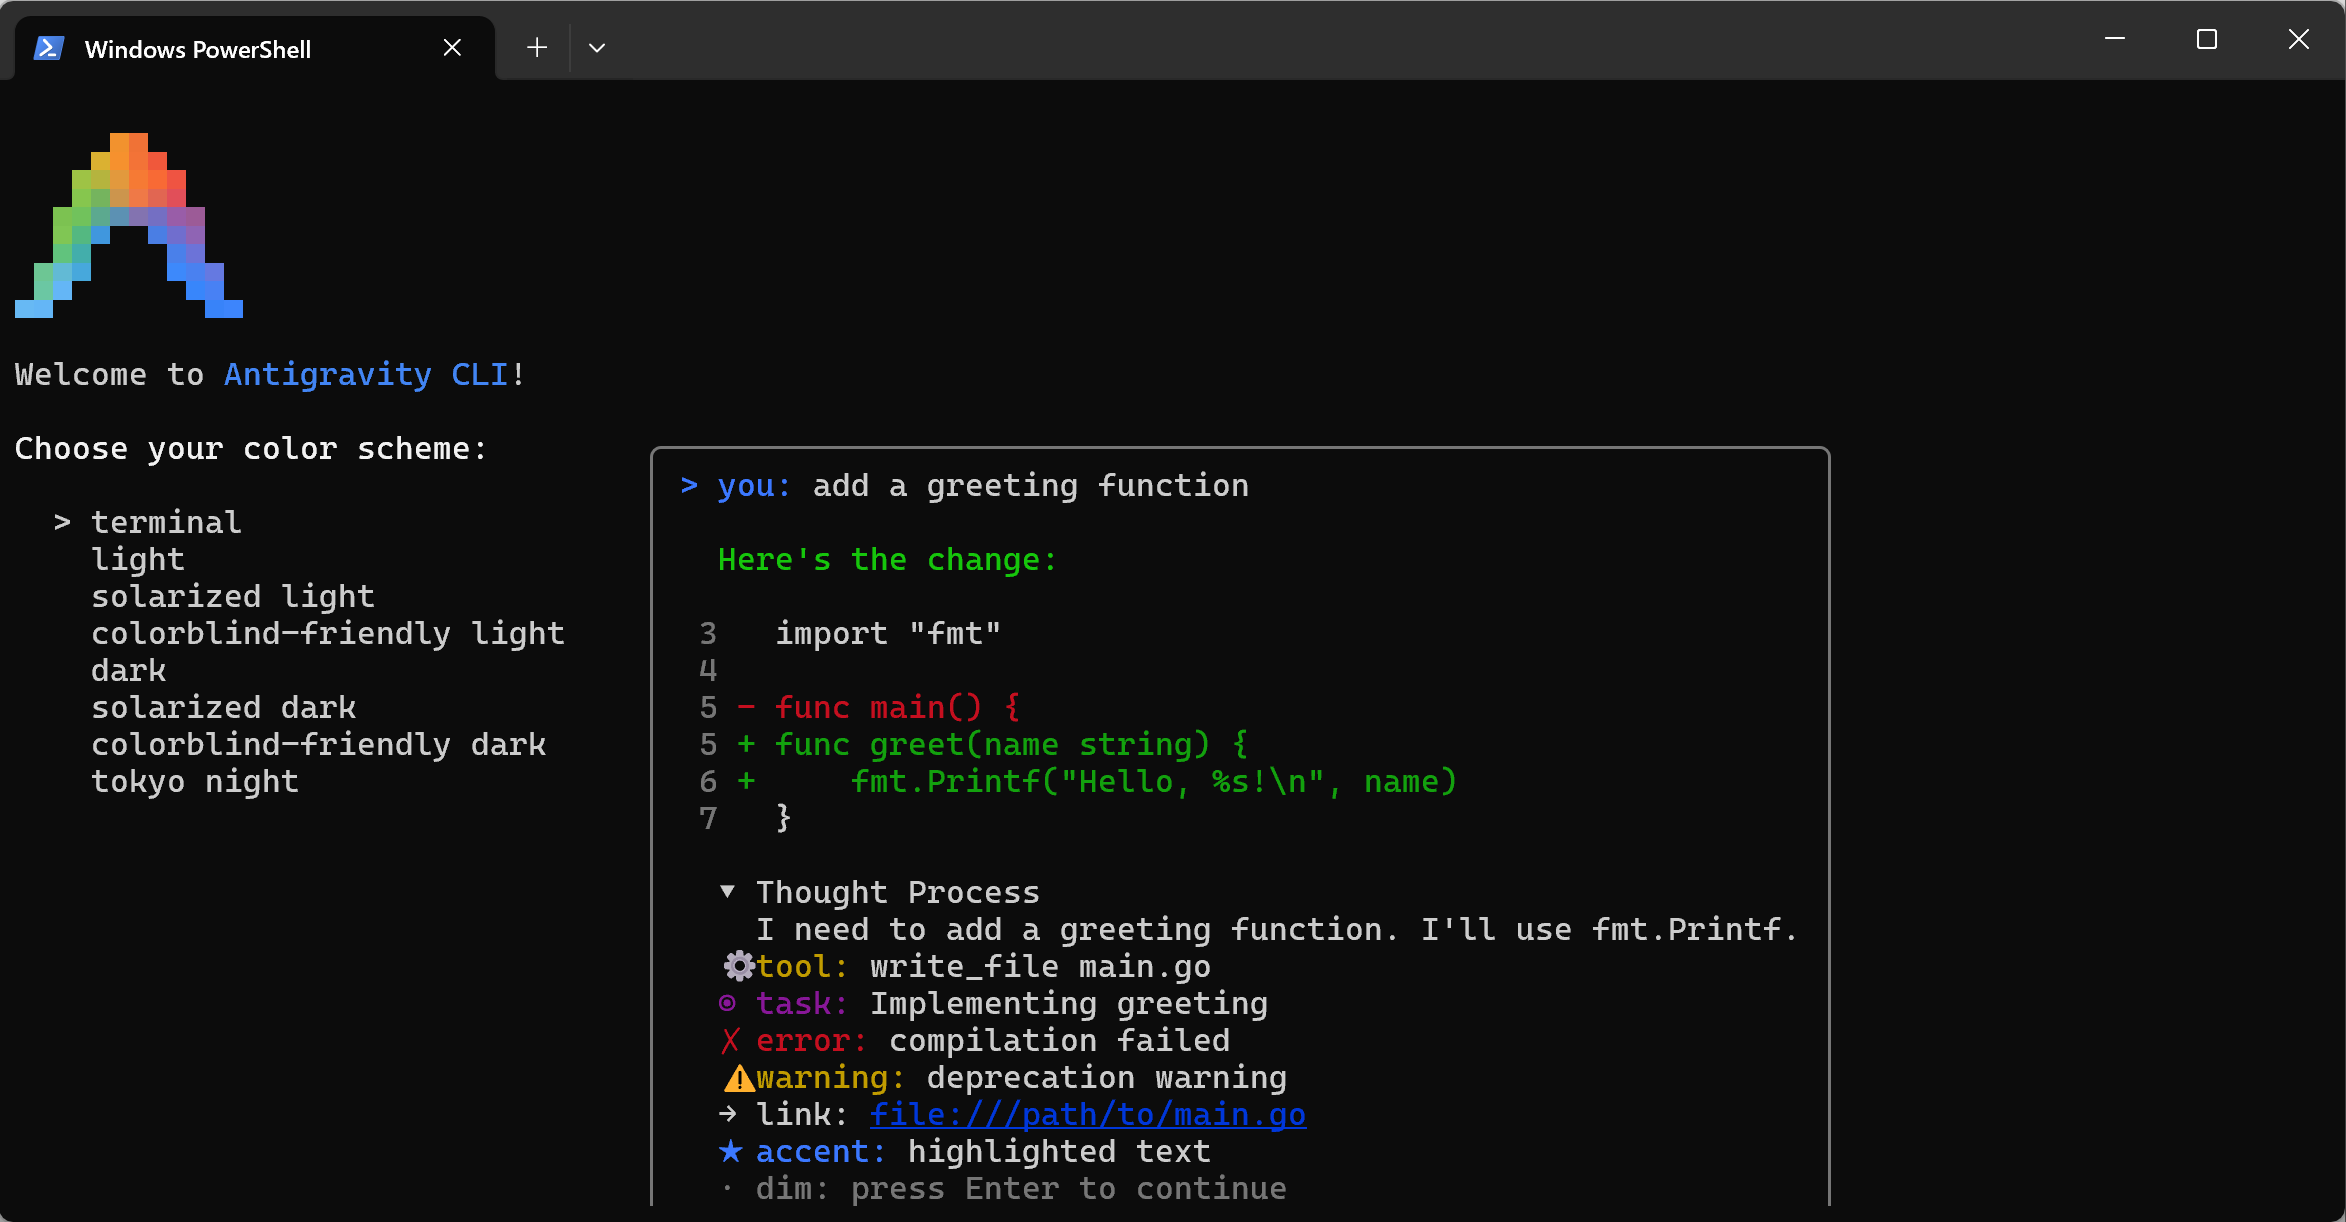2346x1222 pixels.
Task: Select the terminal color scheme
Action: coord(166,522)
